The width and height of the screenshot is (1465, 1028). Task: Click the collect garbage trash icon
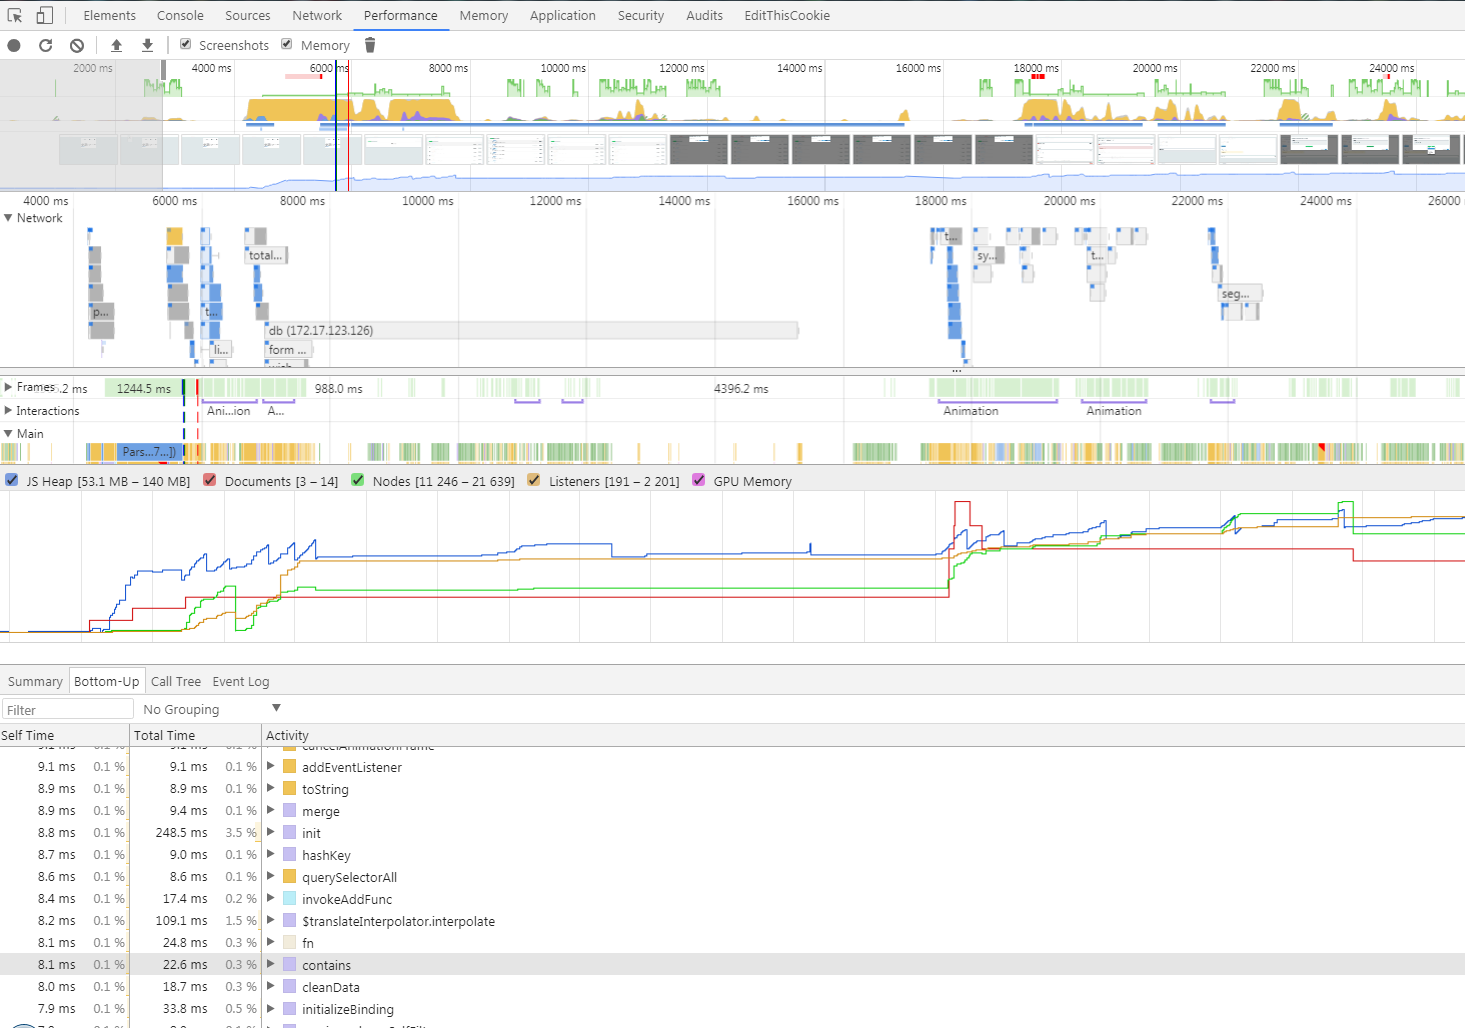[x=370, y=45]
